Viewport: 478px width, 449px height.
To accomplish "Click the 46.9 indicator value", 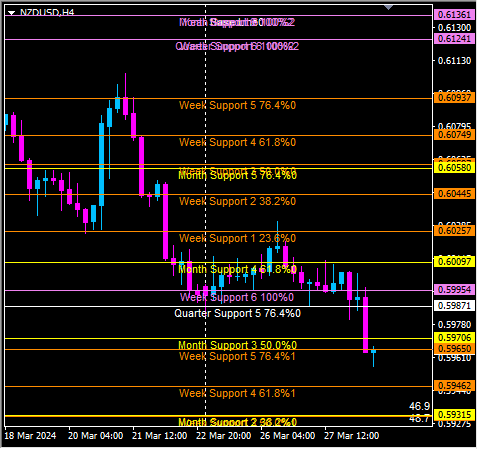I will click(x=419, y=406).
